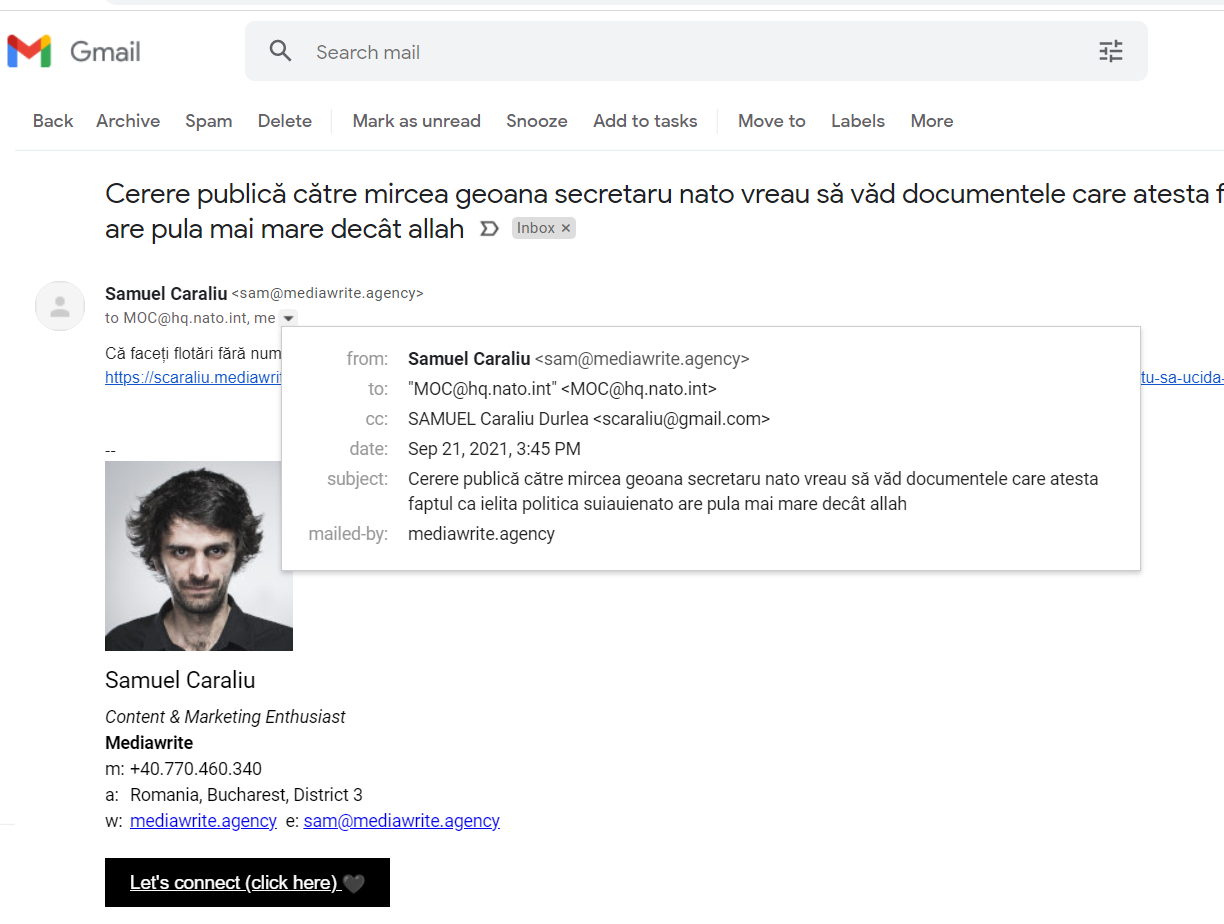Click phone number +40.770.460.340
1224x924 pixels.
tap(196, 769)
